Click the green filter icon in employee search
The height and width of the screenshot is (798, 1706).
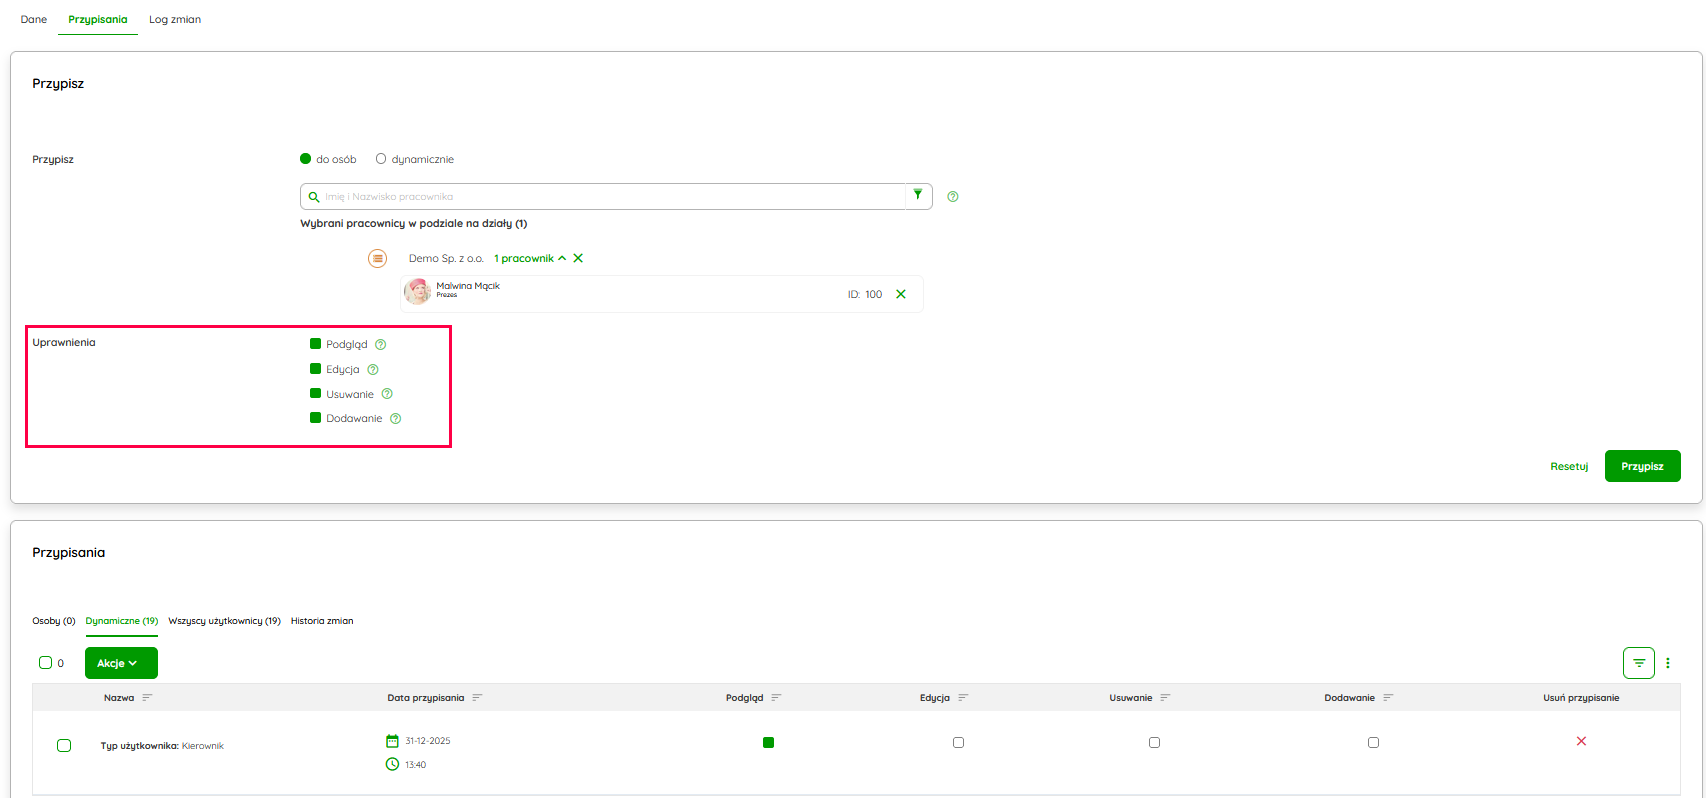(918, 195)
